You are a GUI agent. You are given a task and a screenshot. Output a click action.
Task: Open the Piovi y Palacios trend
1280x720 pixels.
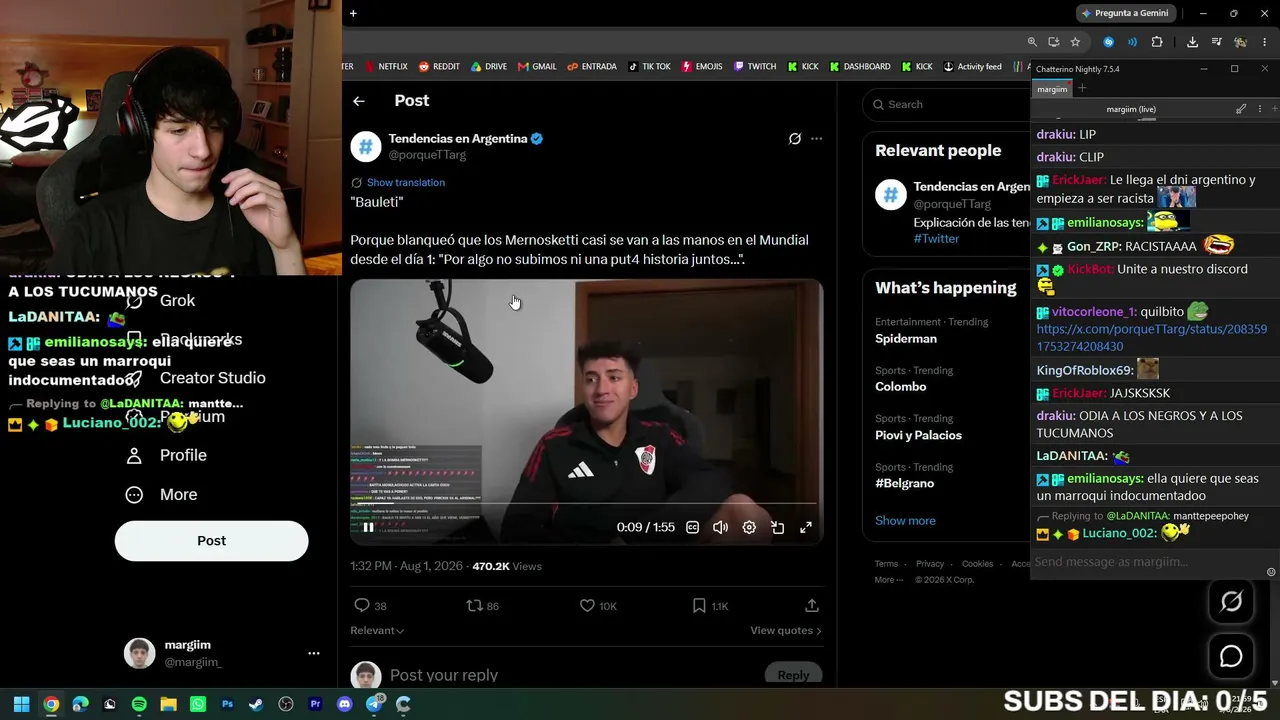coord(918,435)
